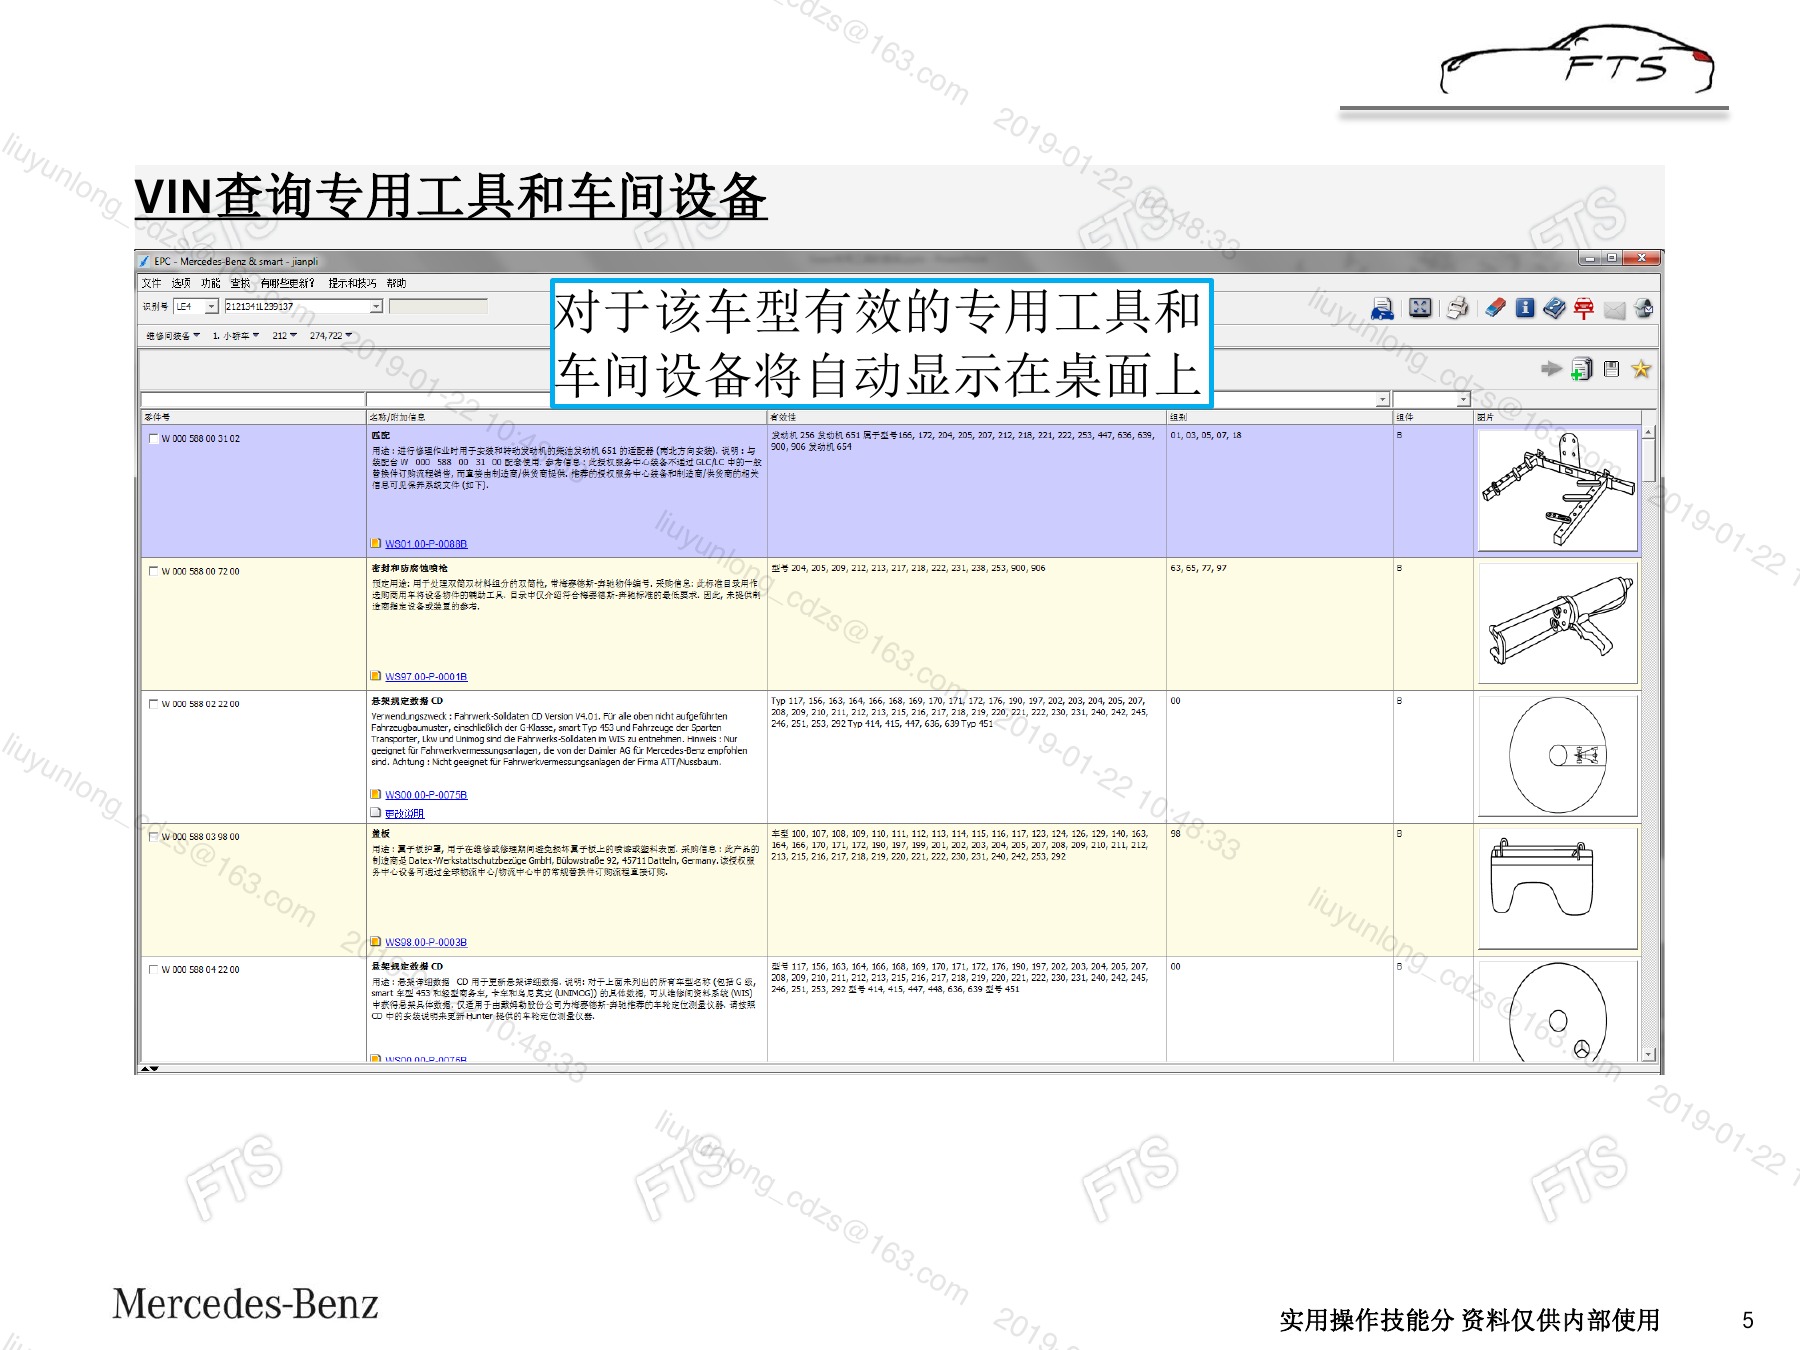This screenshot has width=1800, height=1350.
Task: Click the 有效性 column header
Action: click(967, 417)
